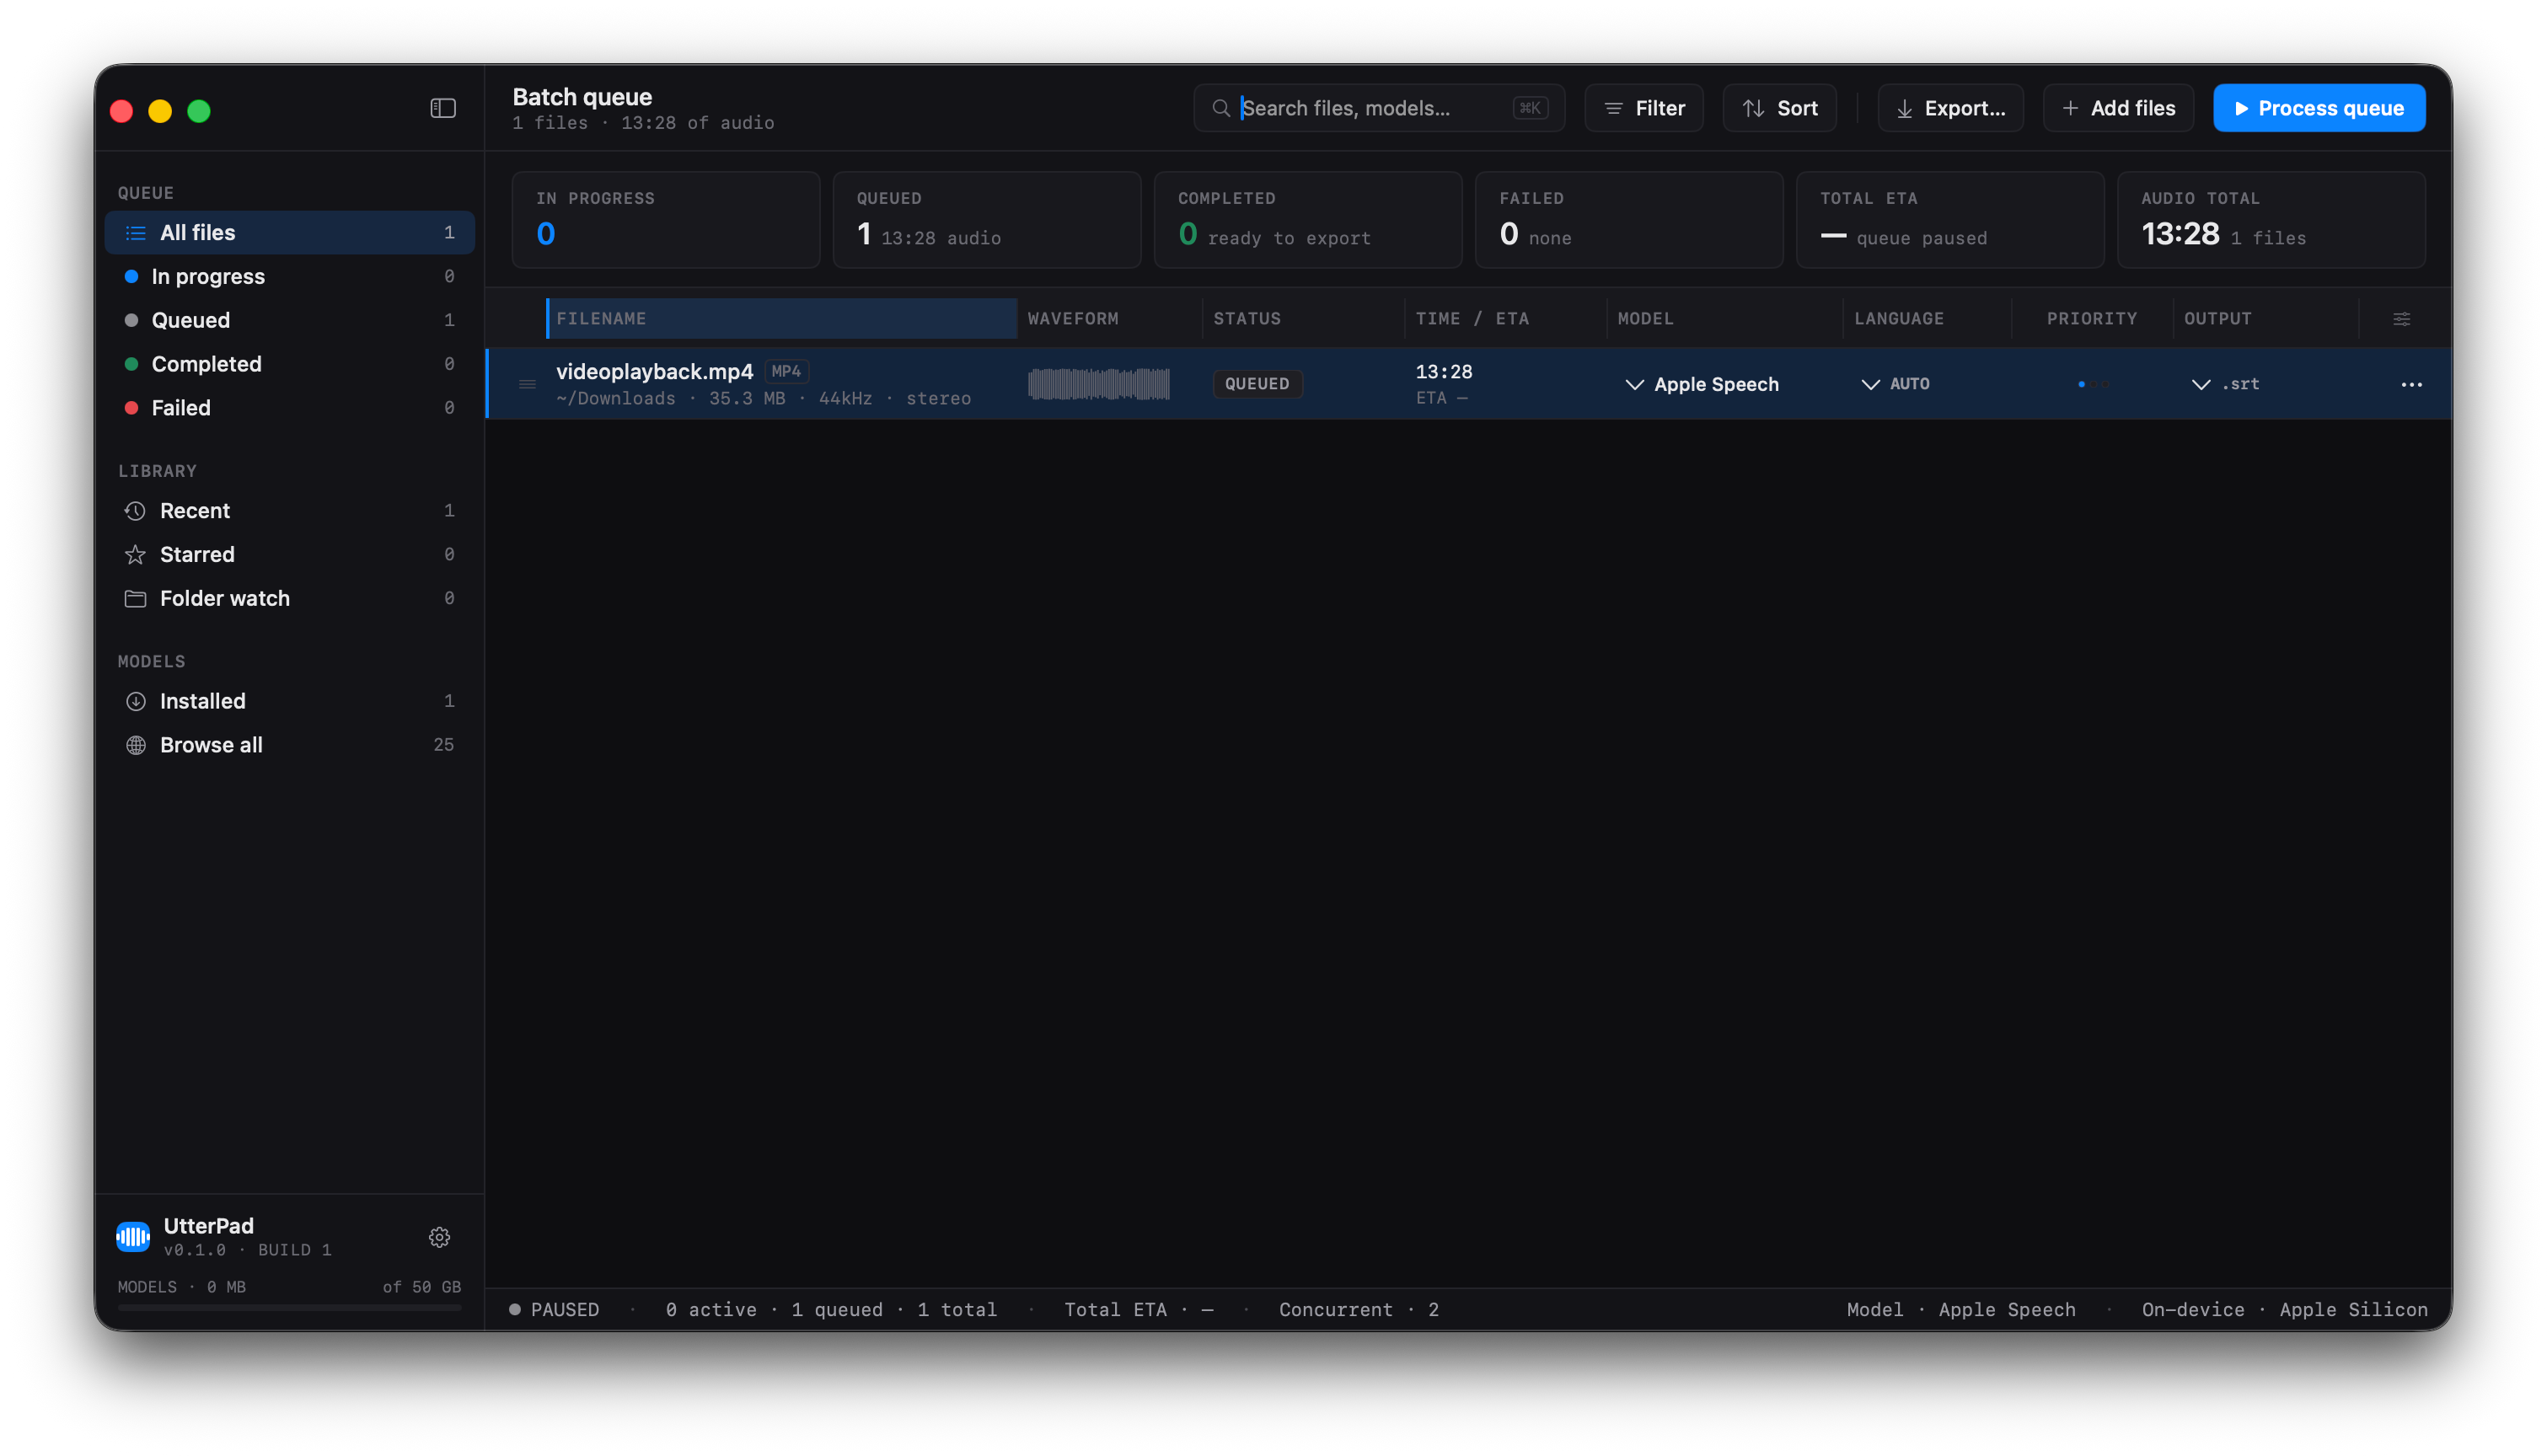Open the Filter options
This screenshot has height=1456, width=2547.
pyautogui.click(x=1643, y=108)
